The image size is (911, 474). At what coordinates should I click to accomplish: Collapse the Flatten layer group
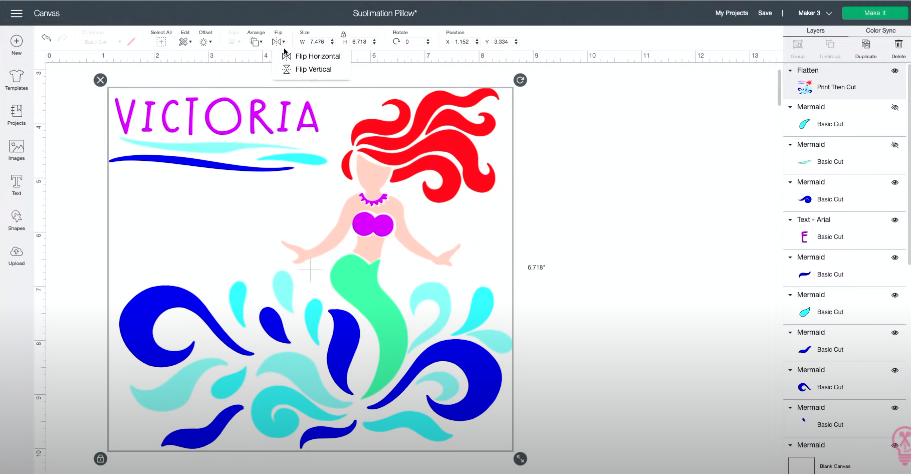(790, 70)
